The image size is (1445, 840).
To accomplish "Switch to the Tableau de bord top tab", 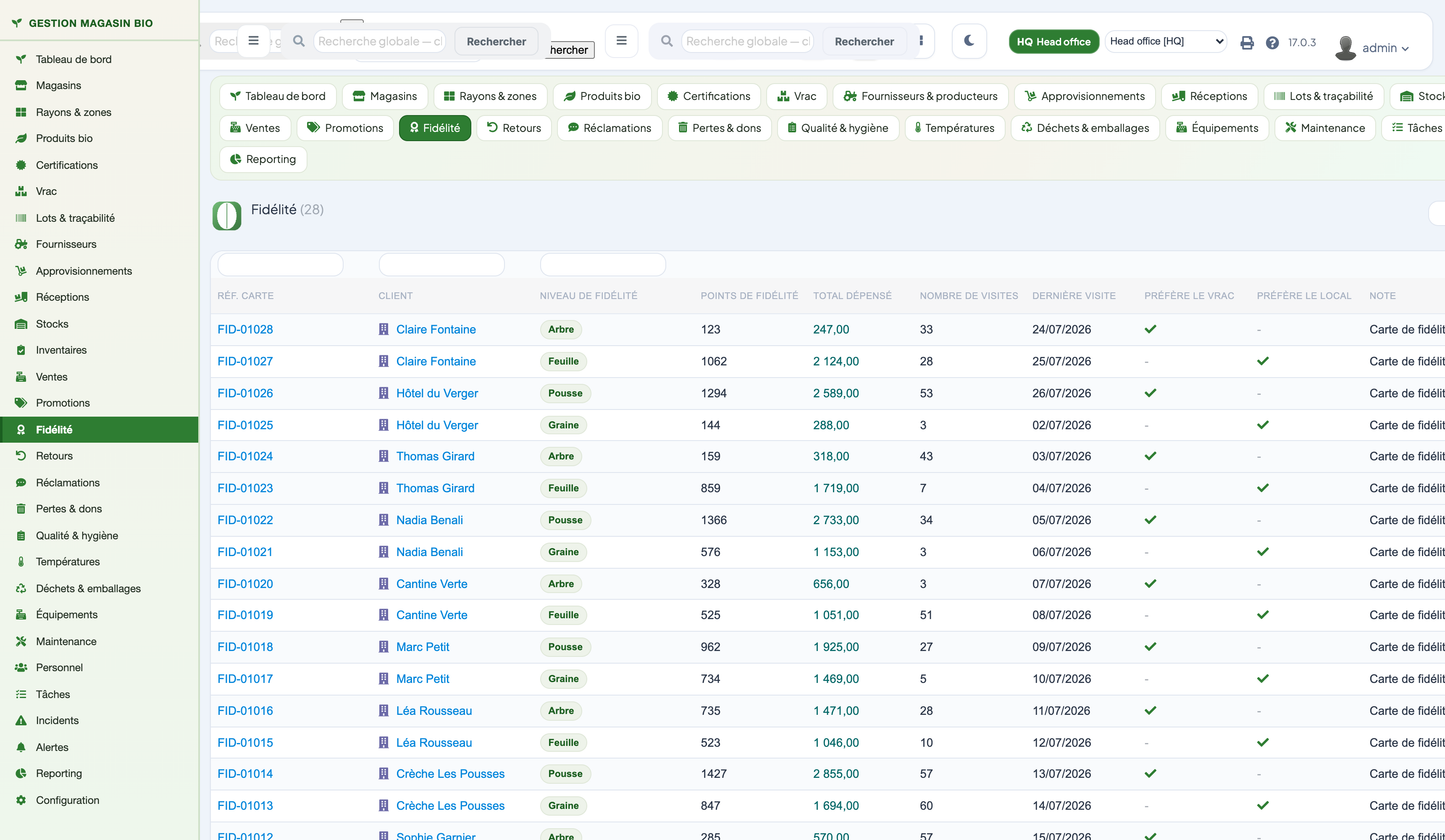I will pyautogui.click(x=278, y=96).
